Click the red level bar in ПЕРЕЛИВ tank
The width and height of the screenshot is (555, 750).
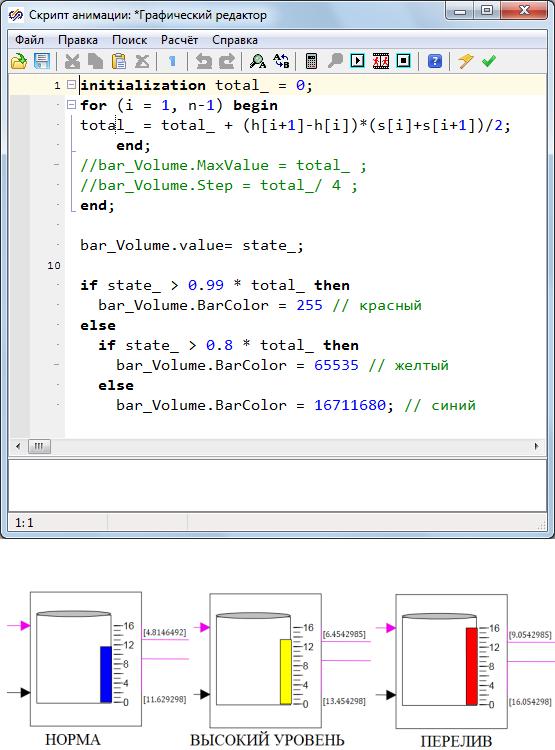(x=471, y=666)
